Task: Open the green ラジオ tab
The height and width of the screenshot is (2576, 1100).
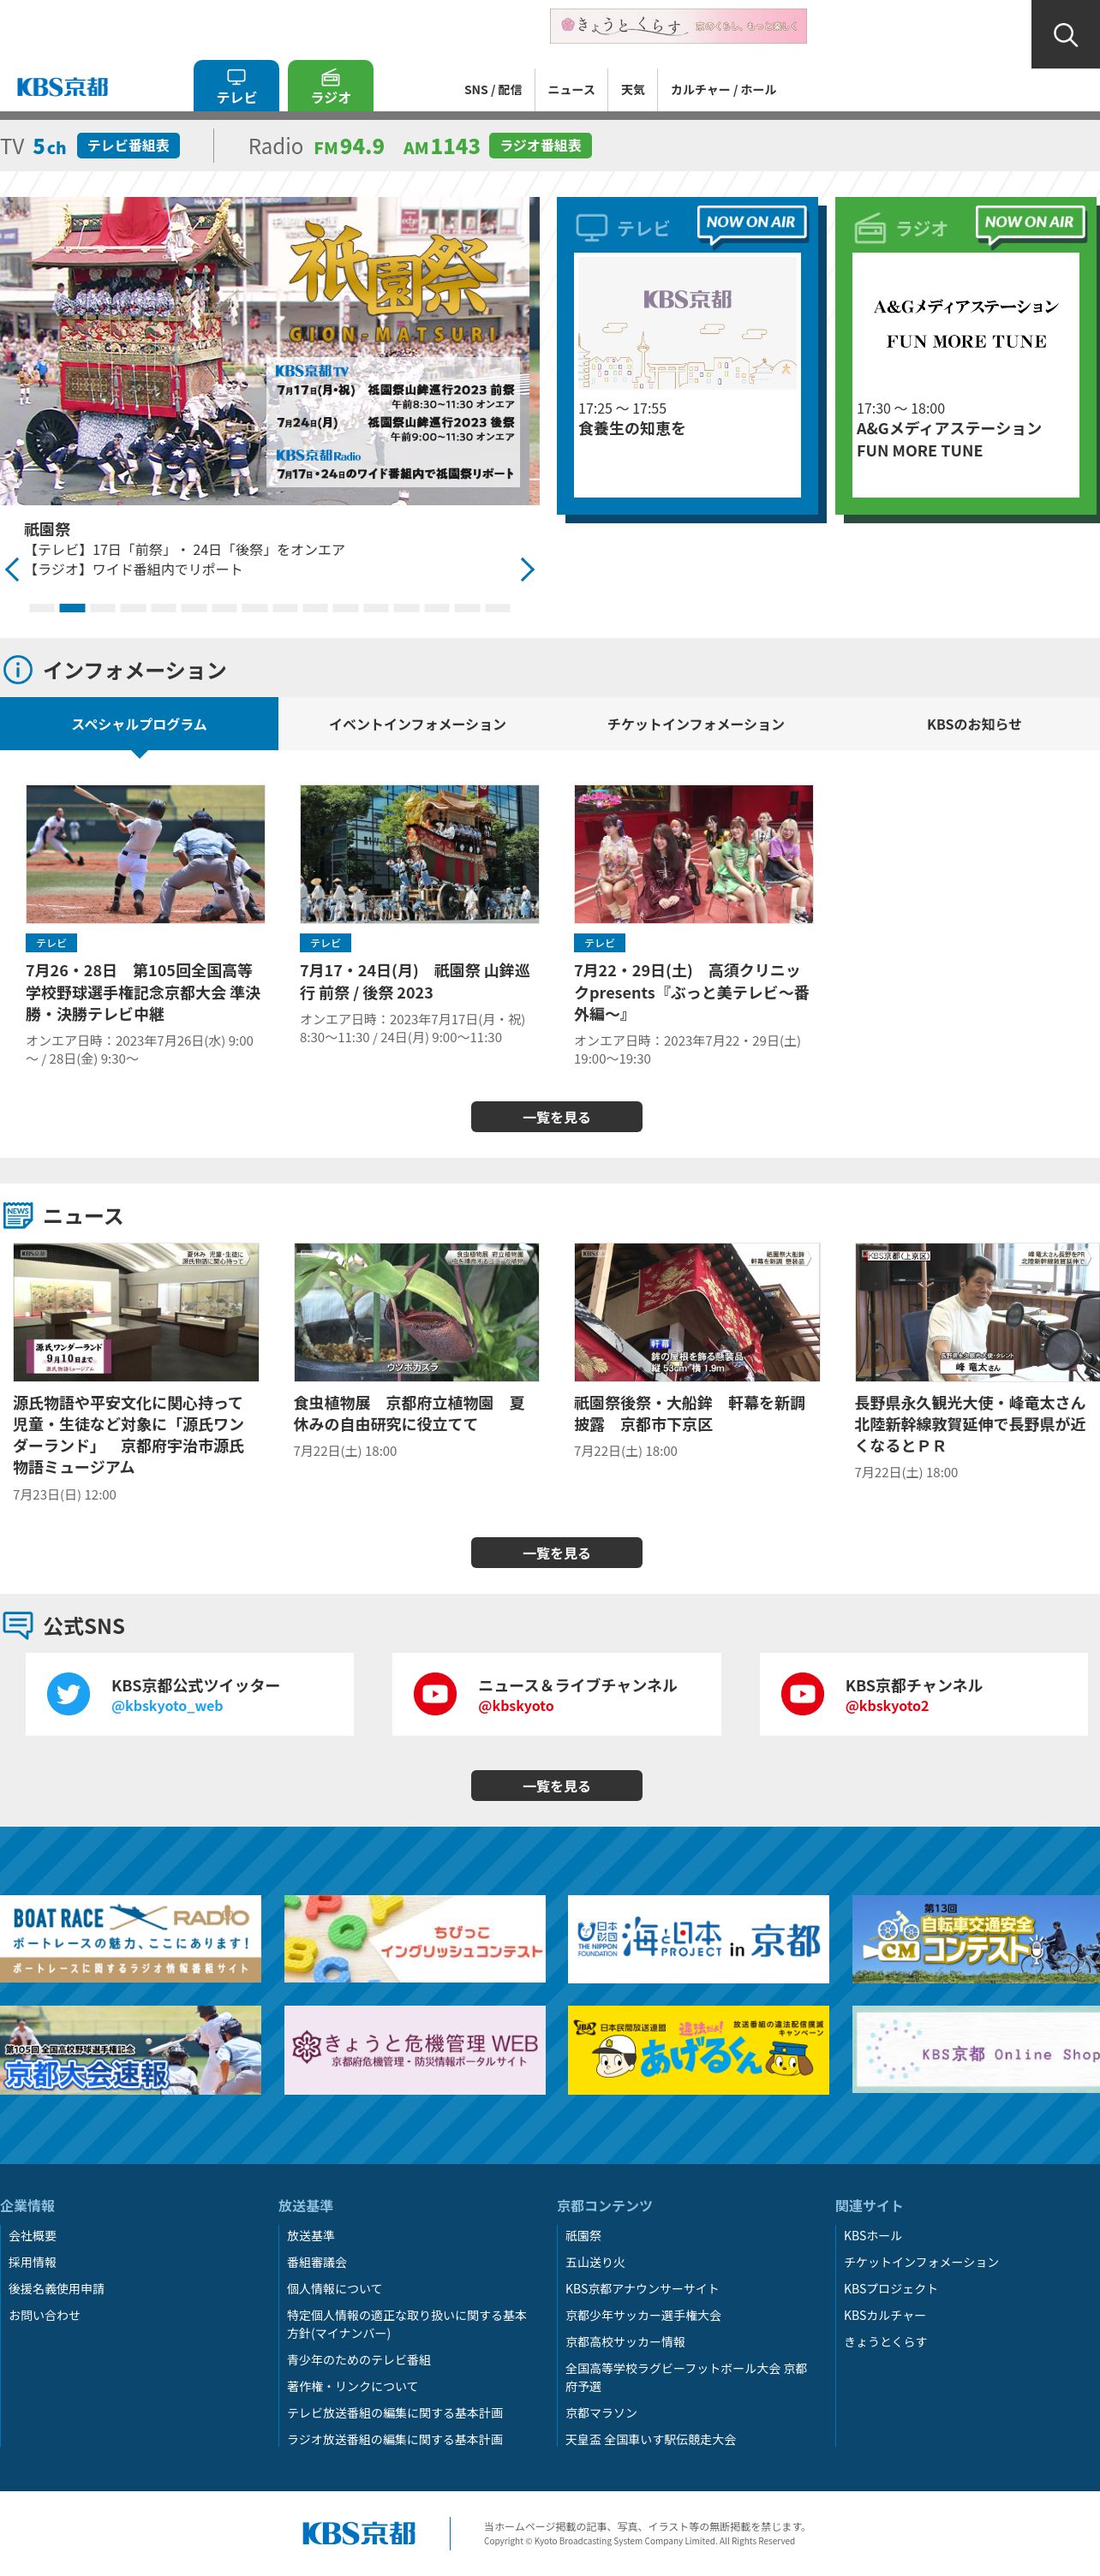Action: point(330,86)
